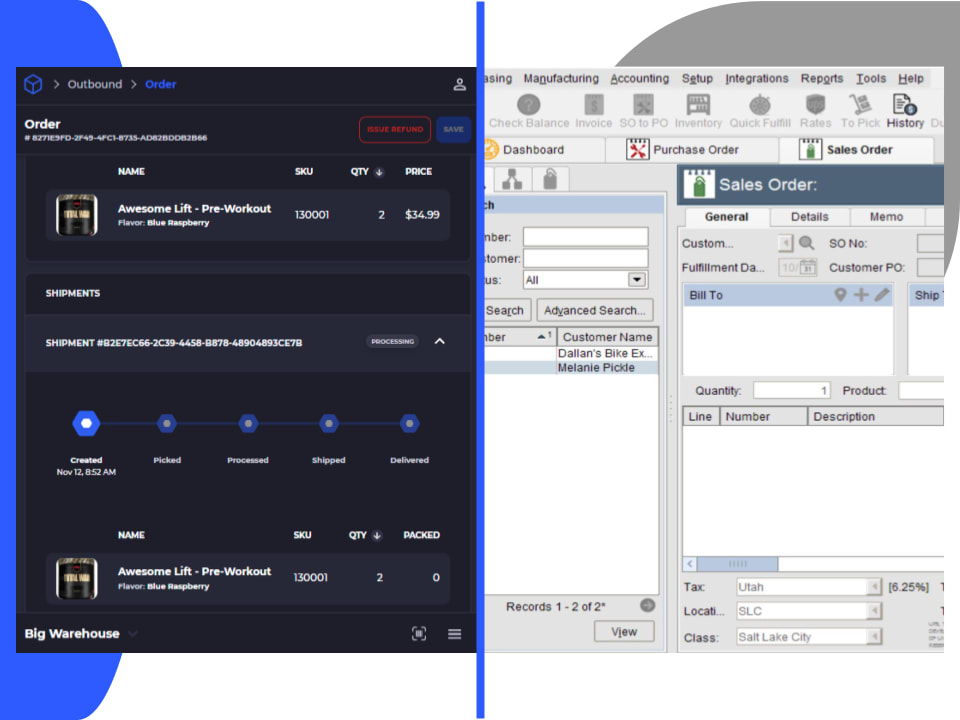Open the Class Salt Lake City dropdown arrow
Viewport: 960px width, 720px height.
coord(875,637)
